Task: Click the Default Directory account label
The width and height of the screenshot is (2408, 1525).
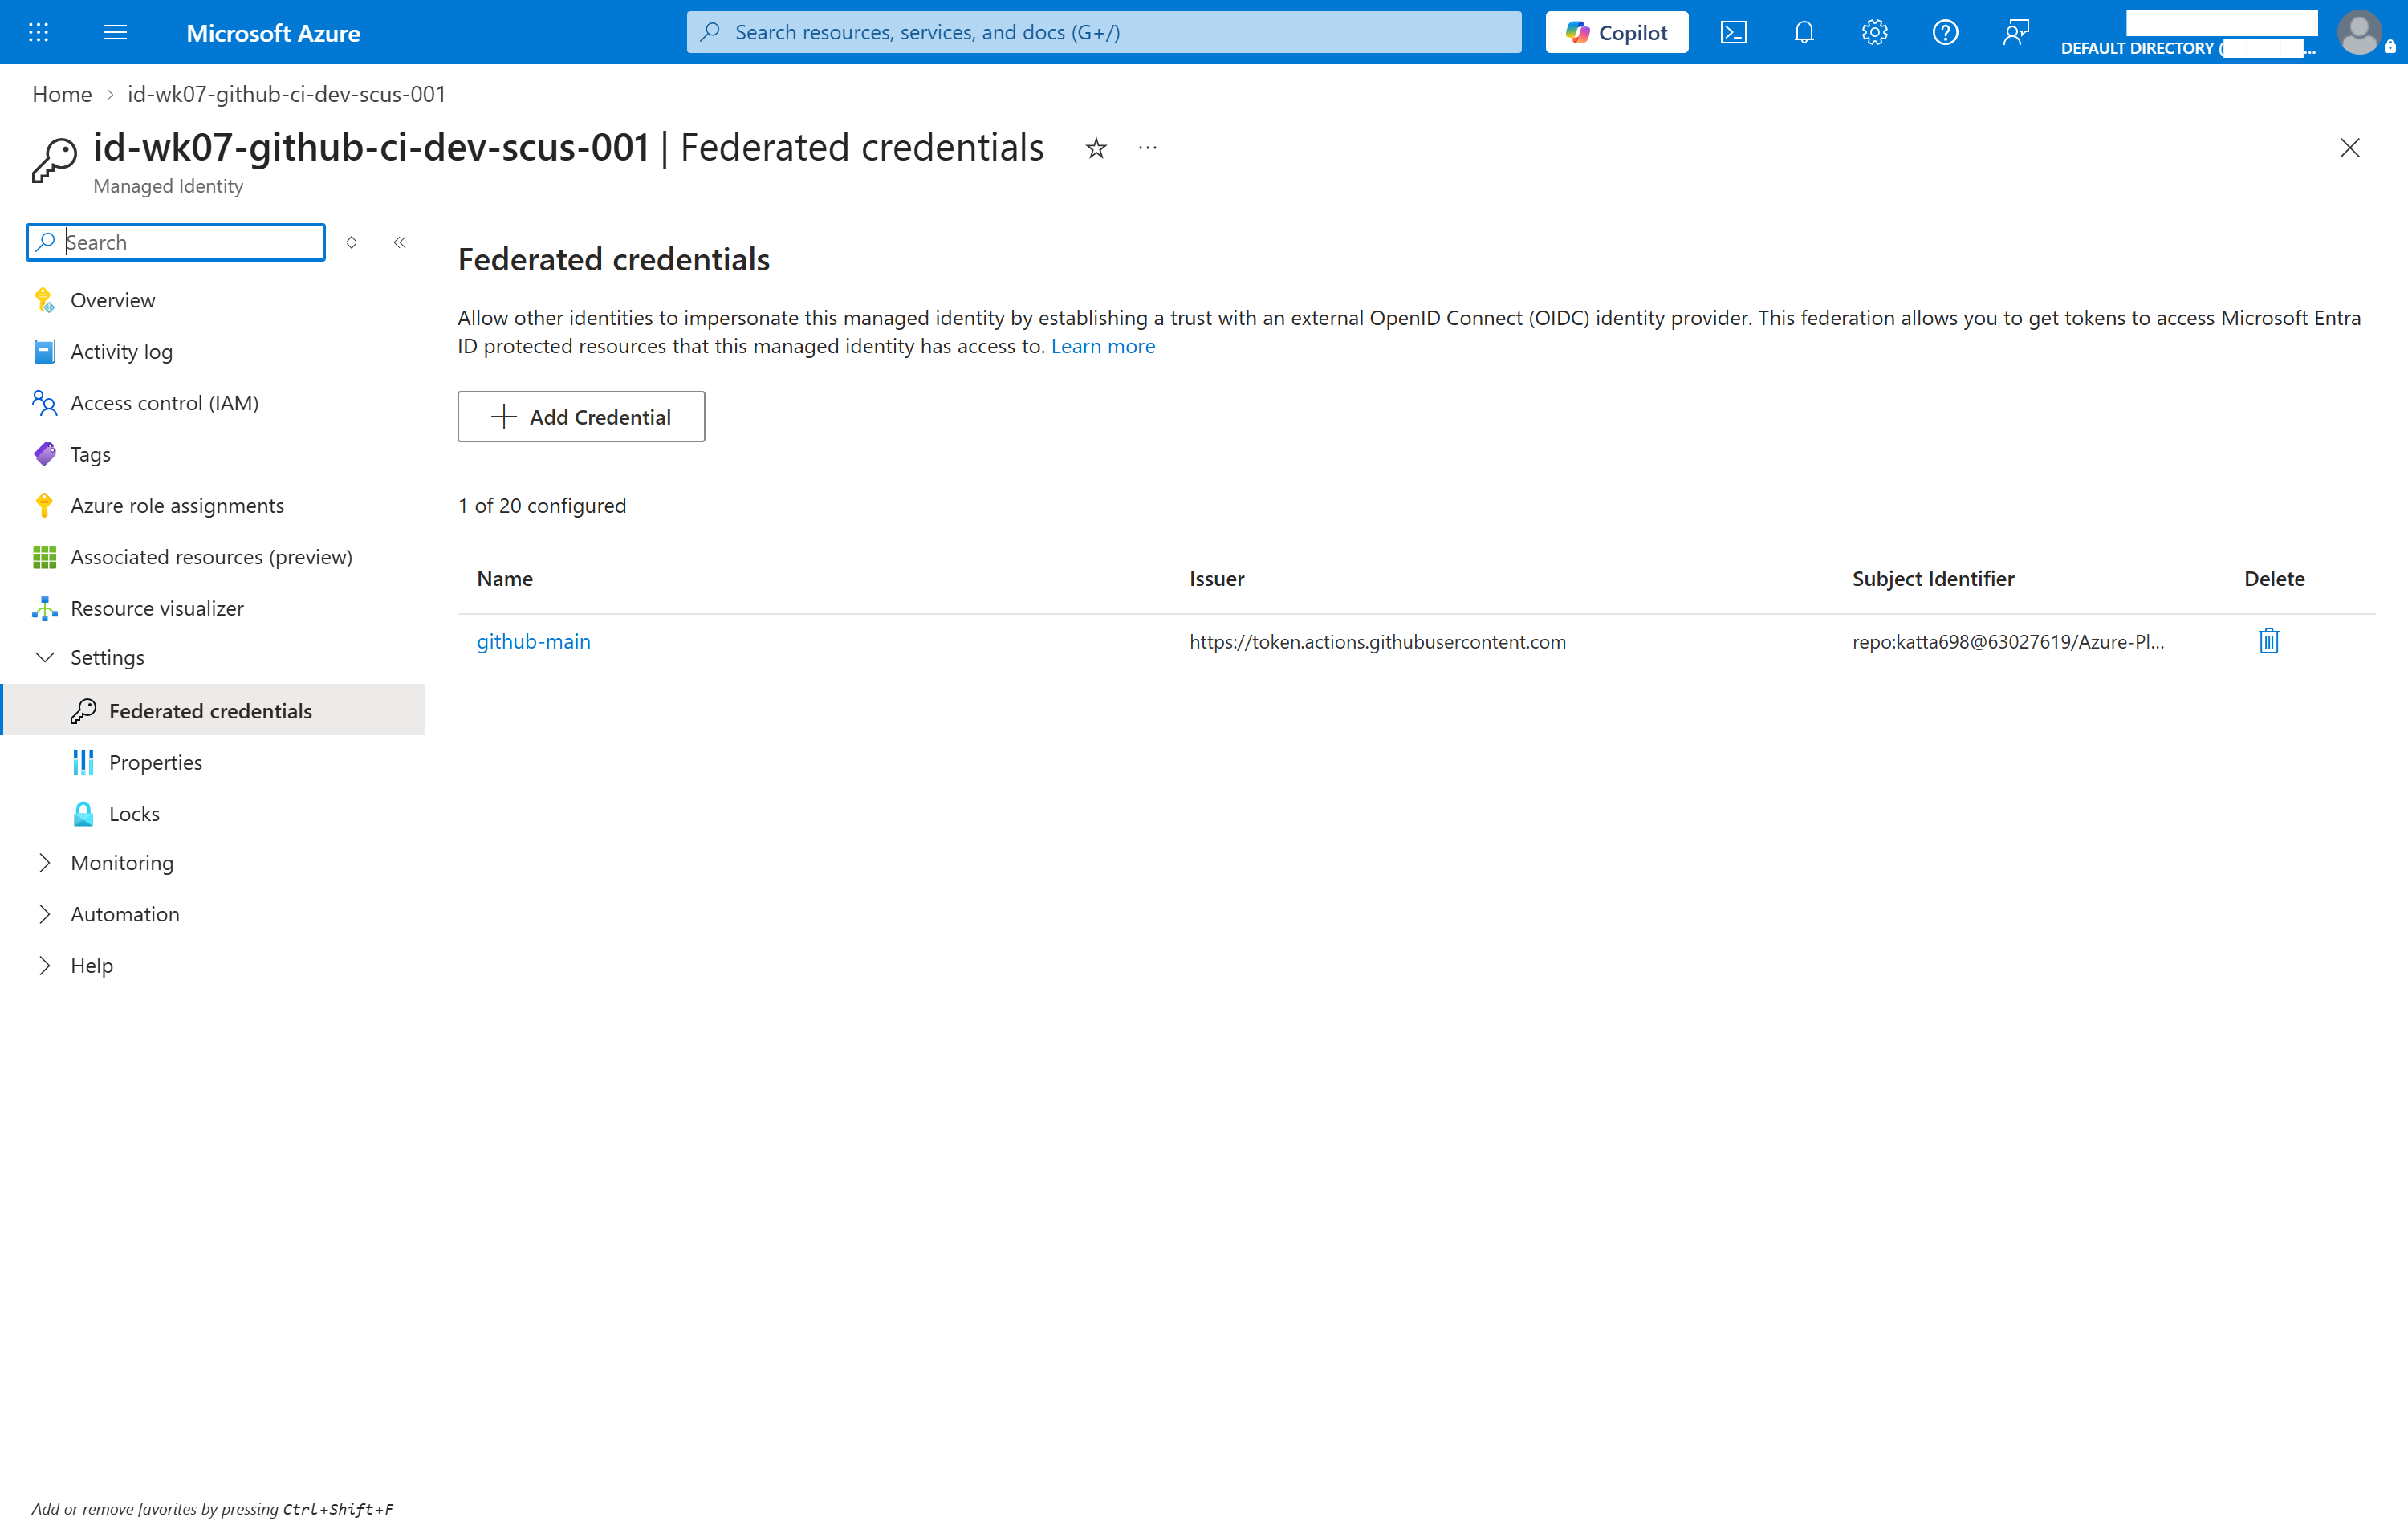Action: tap(2187, 48)
